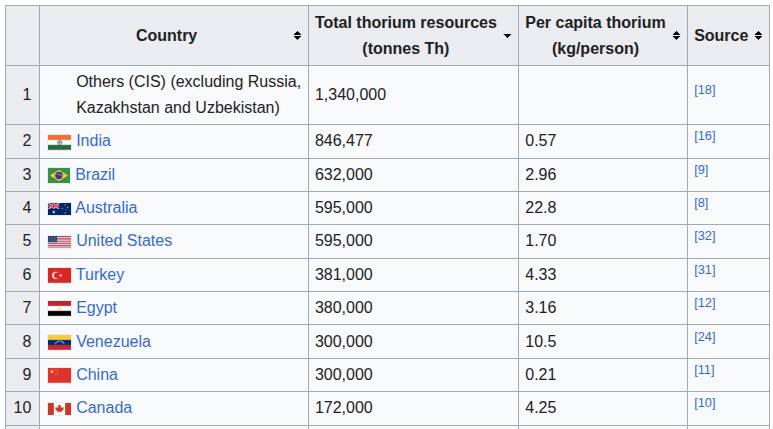Image resolution: width=773 pixels, height=429 pixels.
Task: Sort by Total thorium resources arrow
Action: [507, 36]
